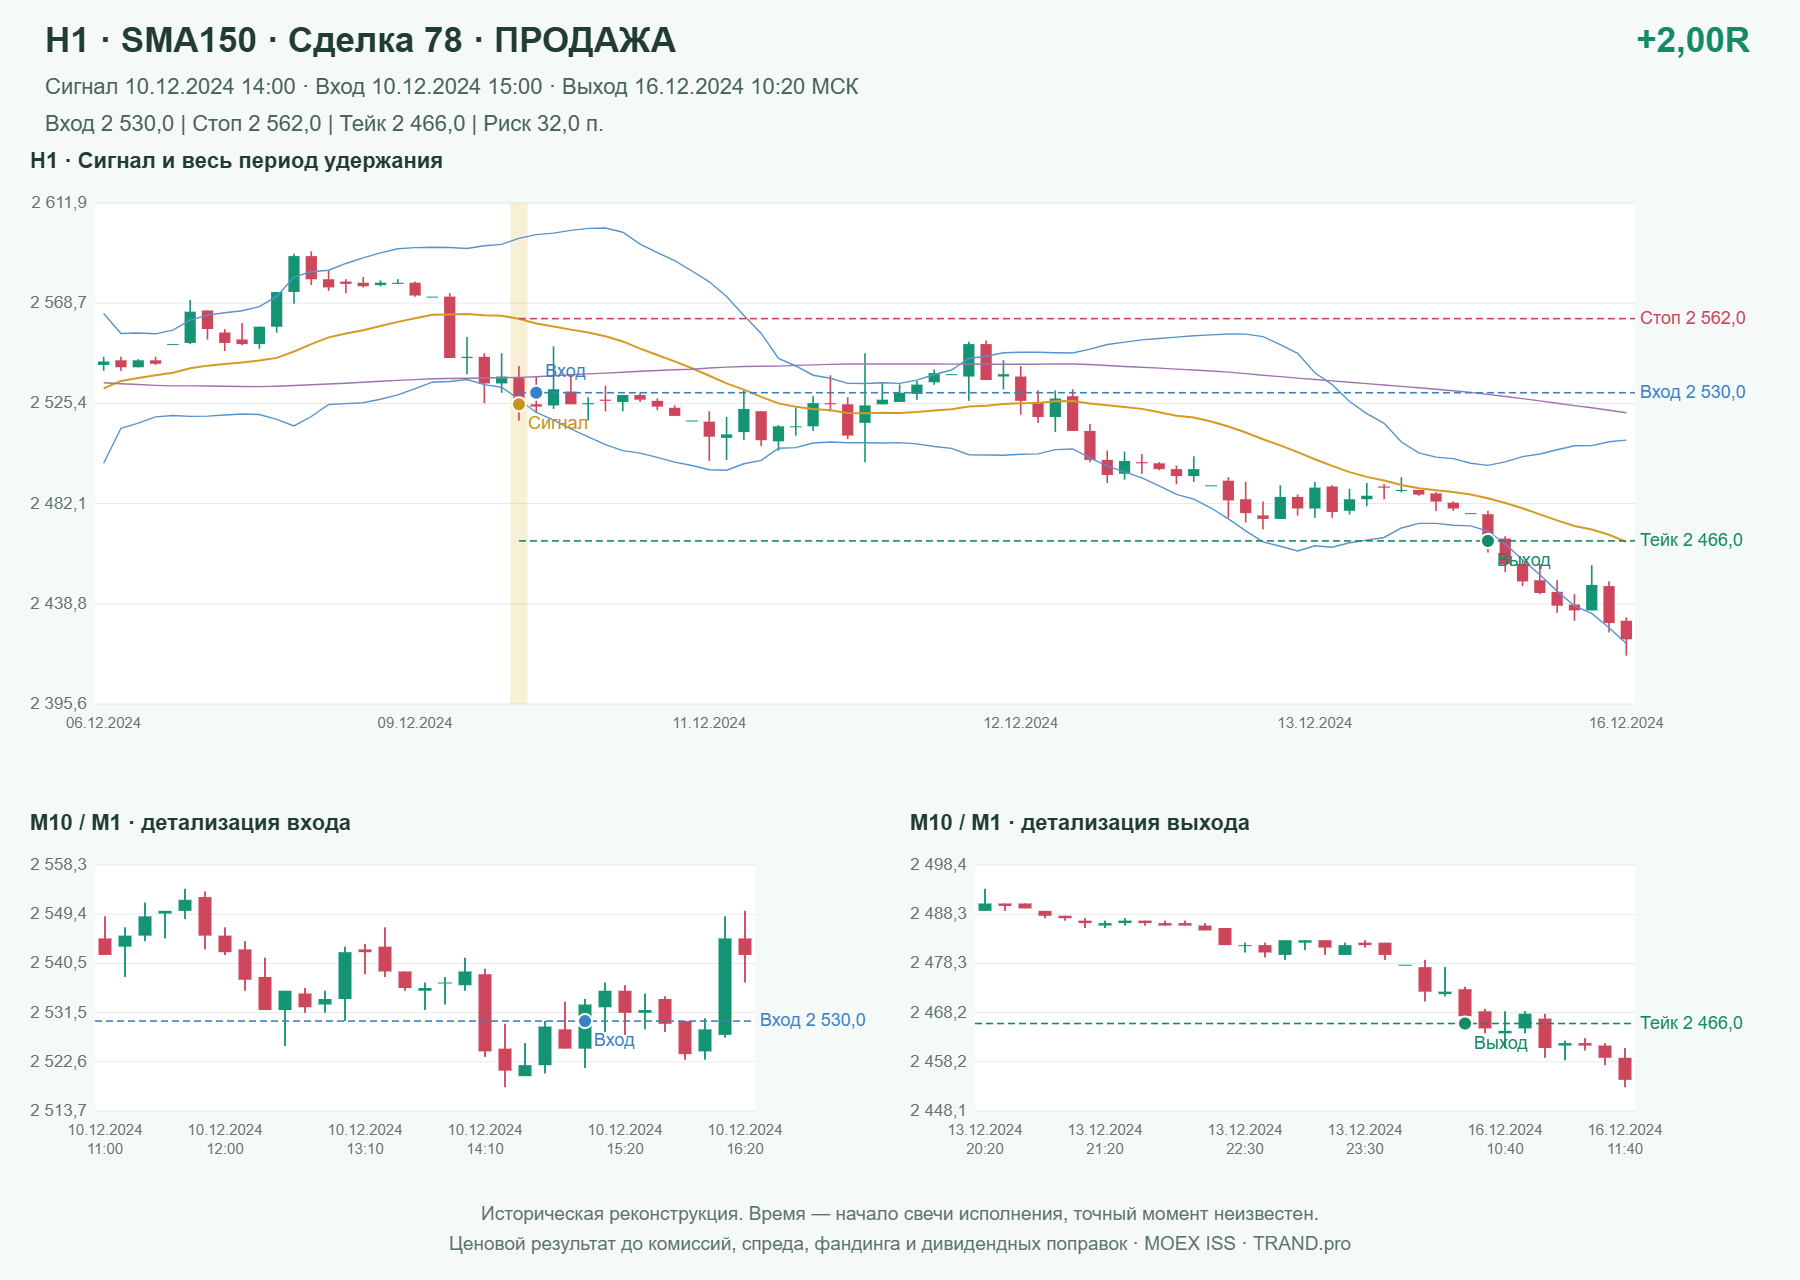The height and width of the screenshot is (1280, 1800).
Task: Click the H1 y-axis value '2 482,1'
Action: [59, 503]
